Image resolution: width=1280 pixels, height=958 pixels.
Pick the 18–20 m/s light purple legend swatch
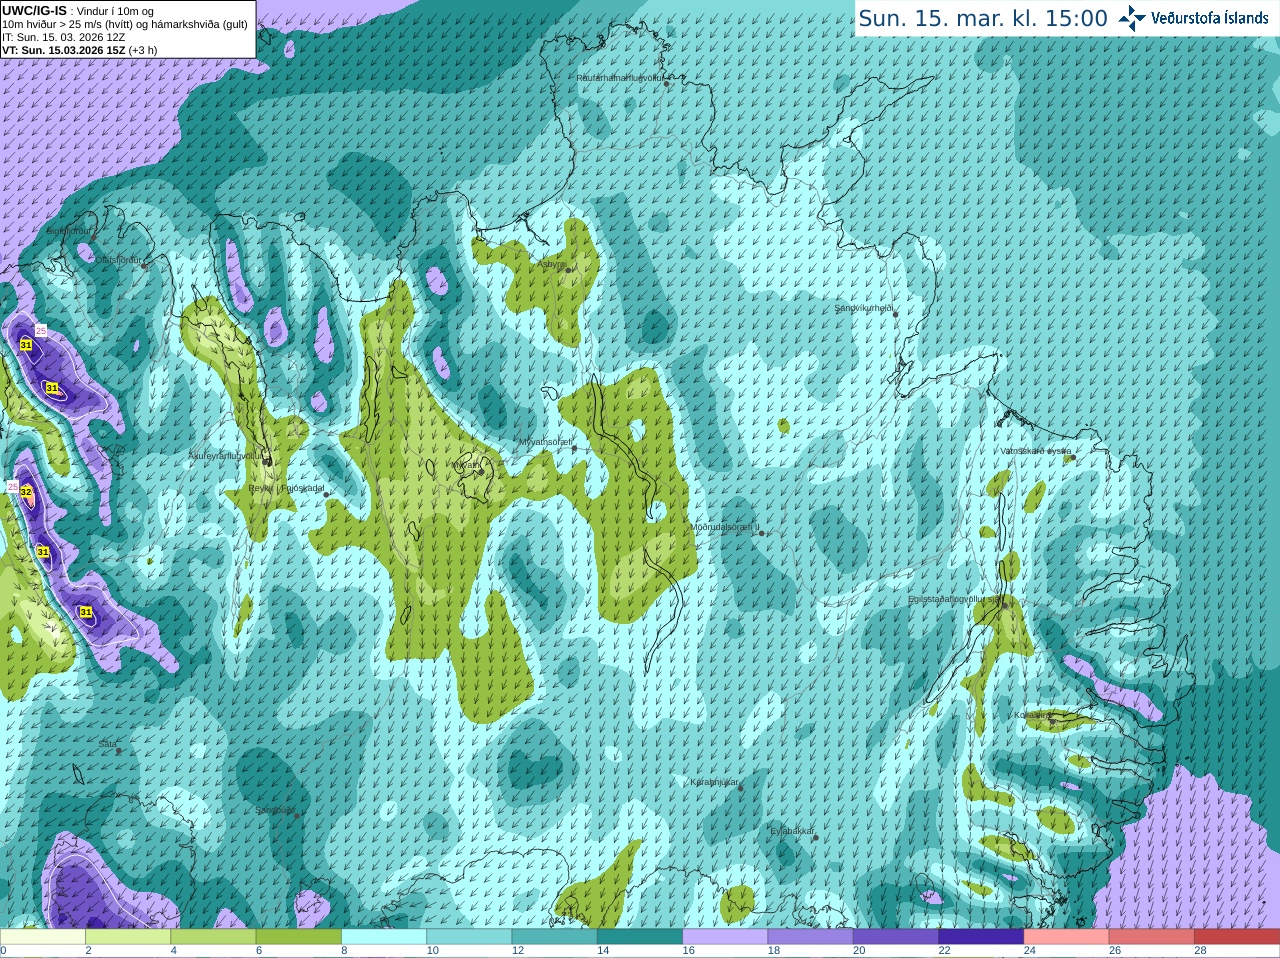[x=811, y=937]
